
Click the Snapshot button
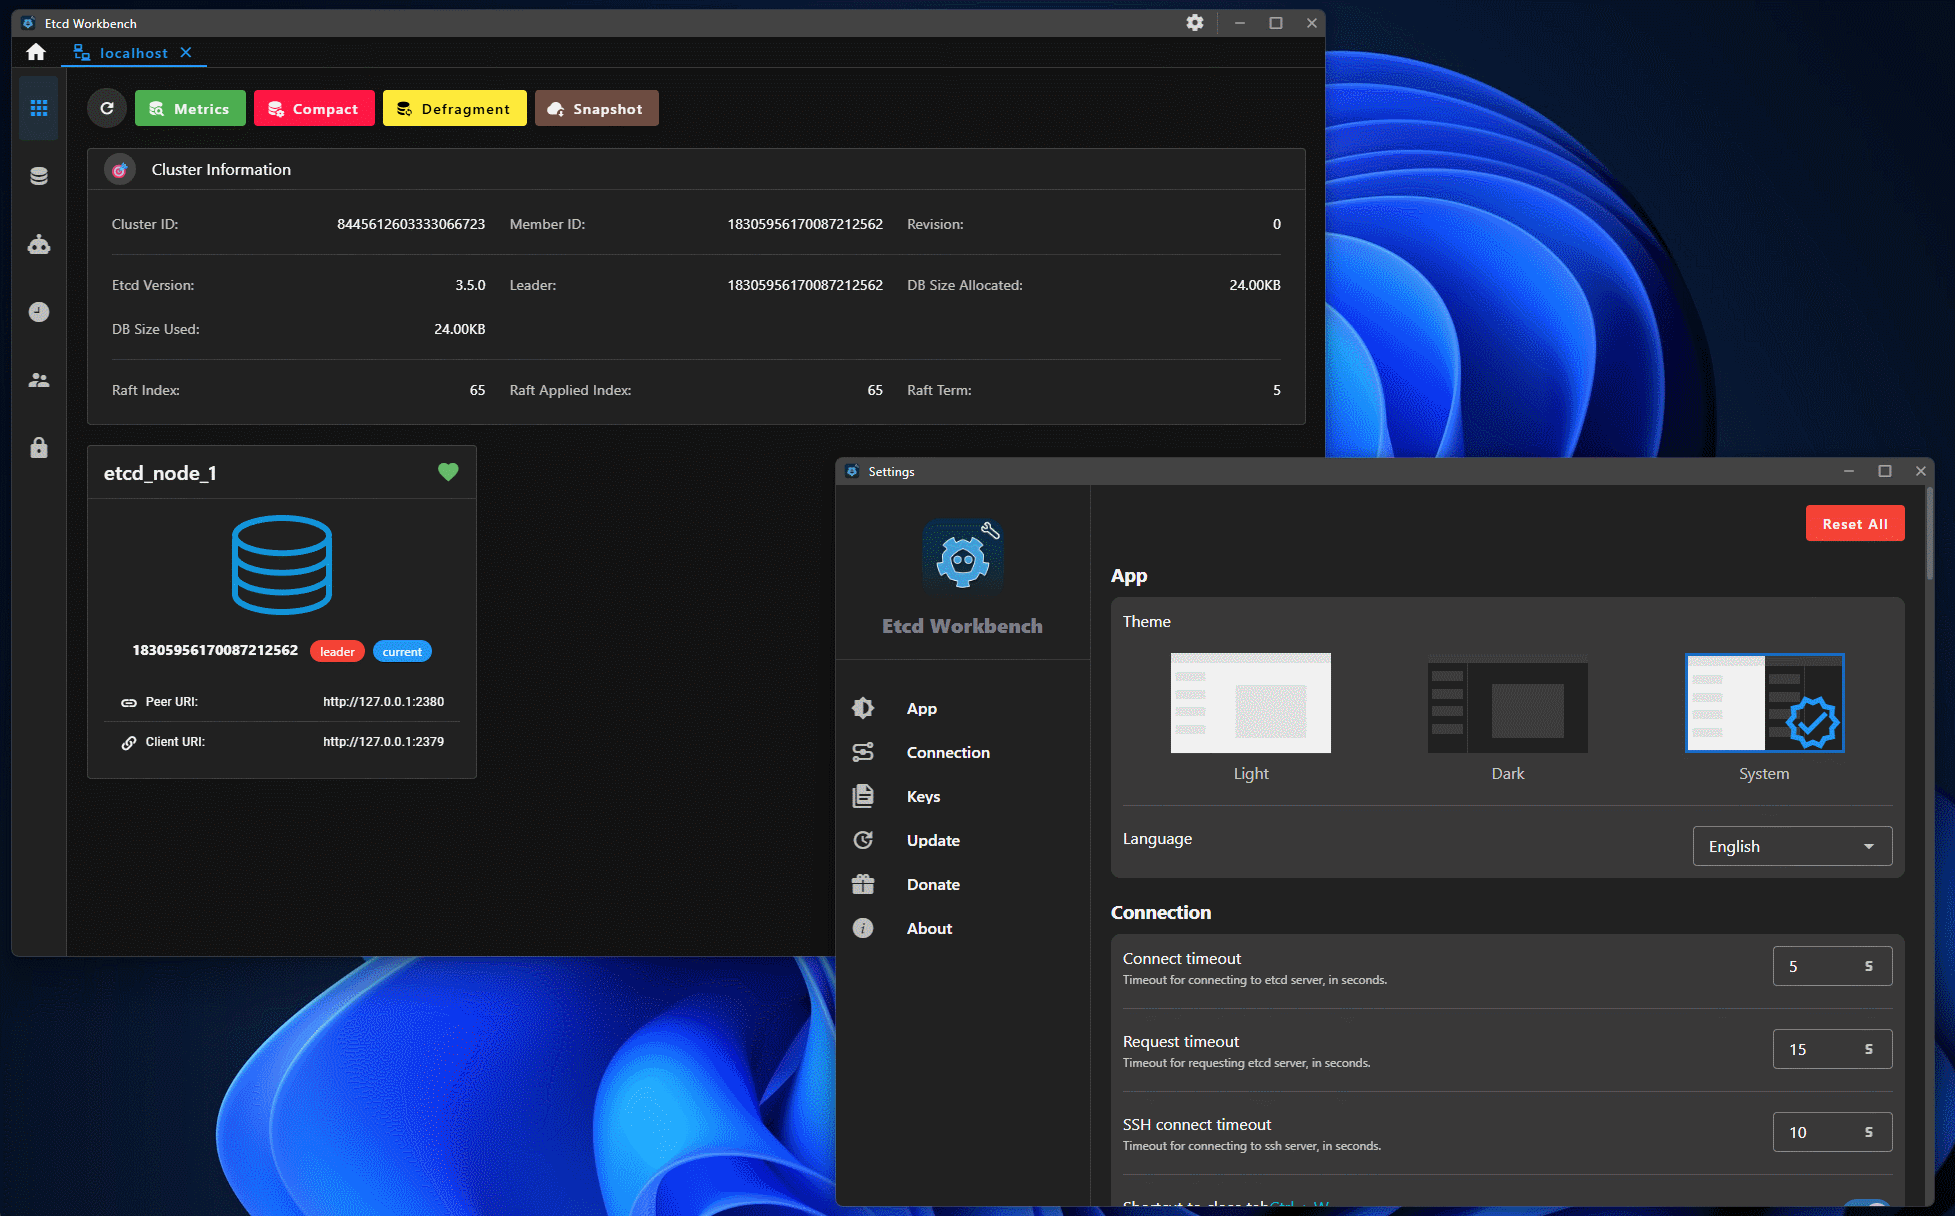(596, 108)
